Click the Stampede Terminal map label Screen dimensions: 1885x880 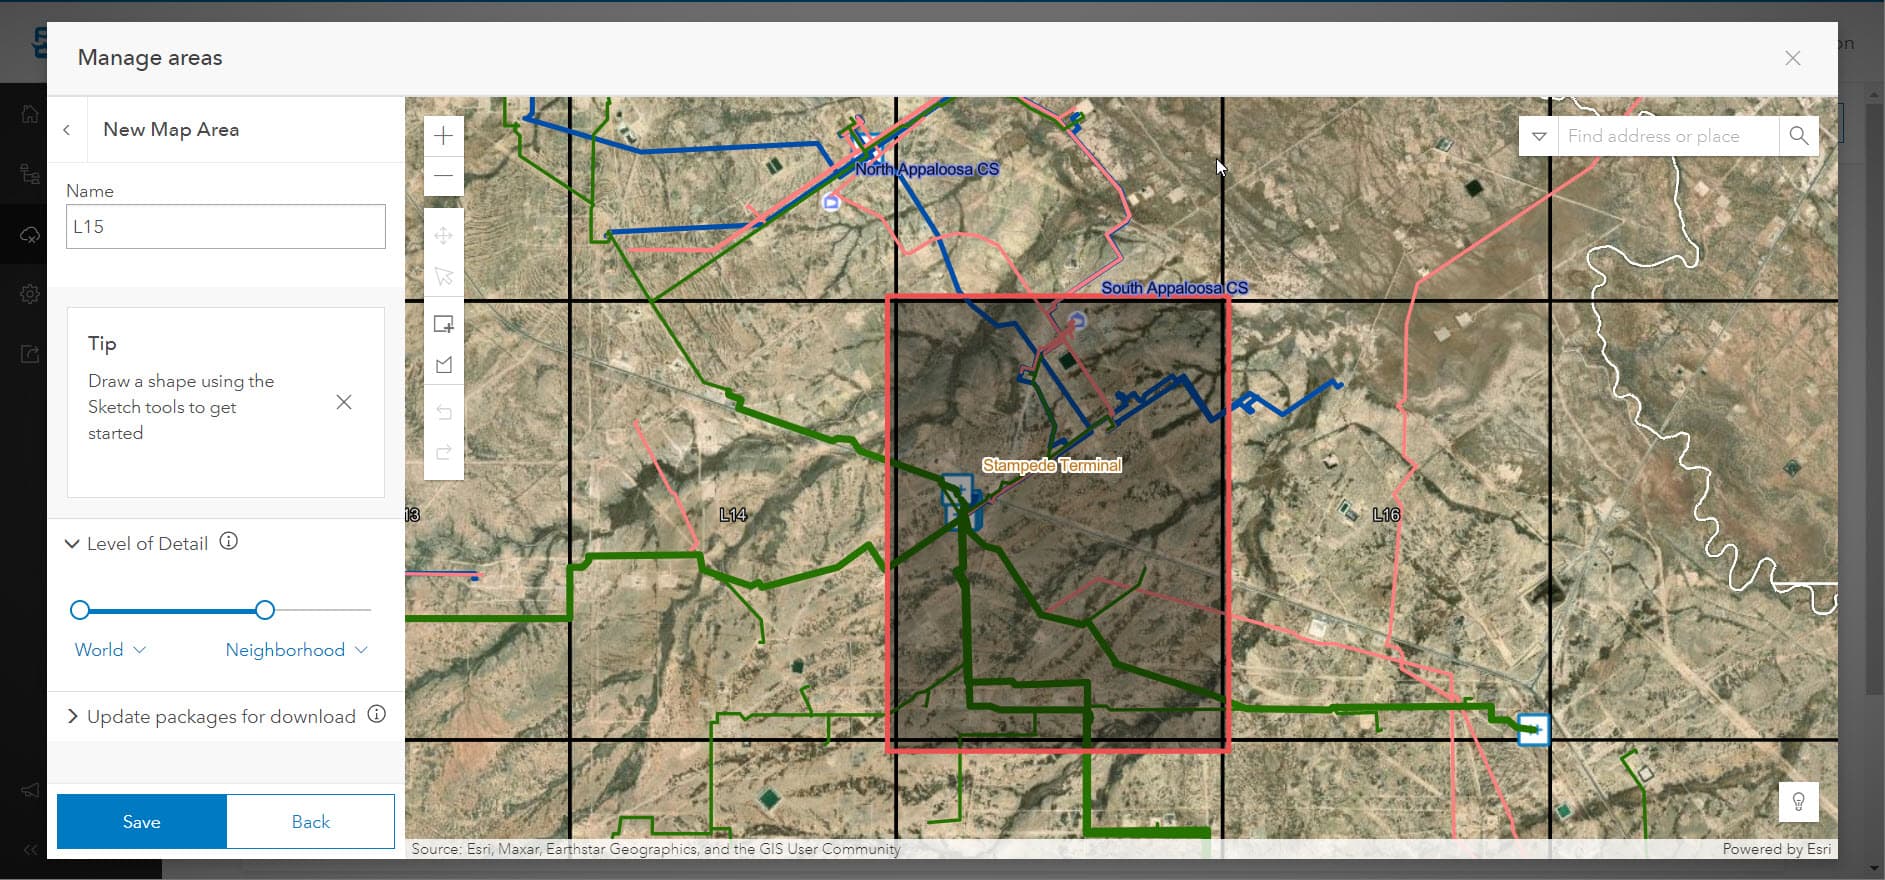[x=1052, y=465]
